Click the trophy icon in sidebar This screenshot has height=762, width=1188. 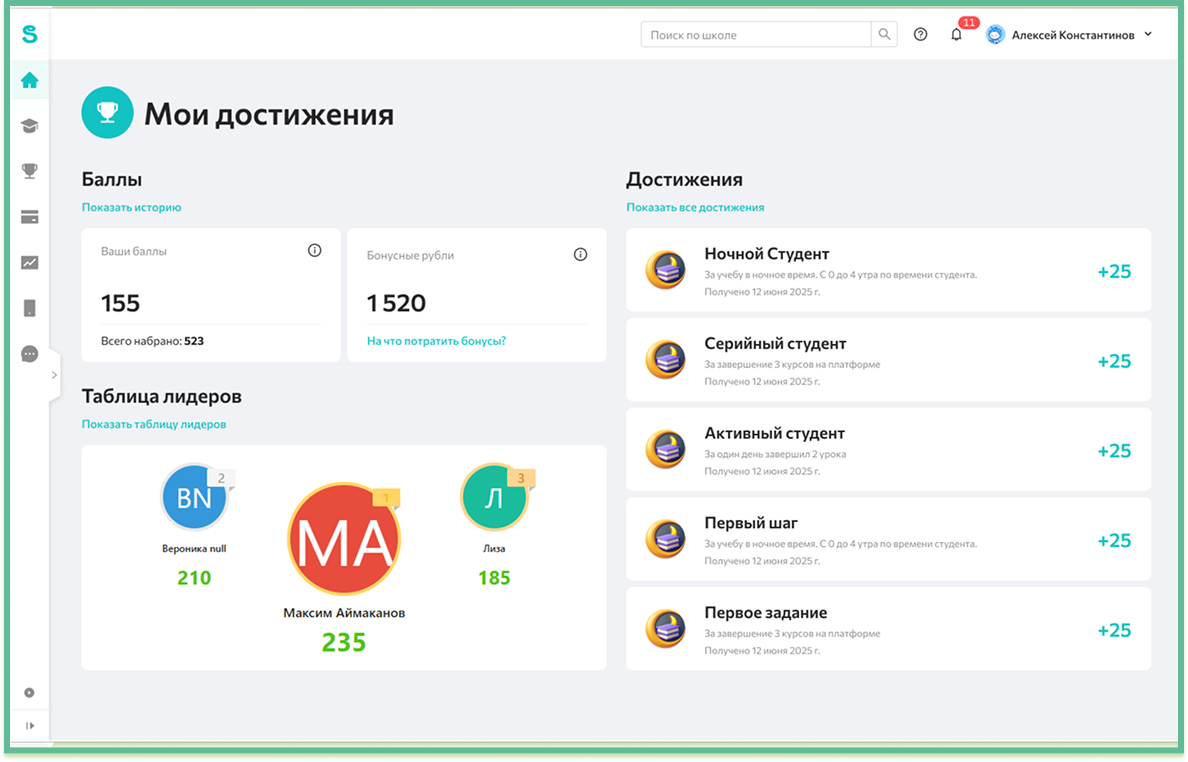(29, 171)
